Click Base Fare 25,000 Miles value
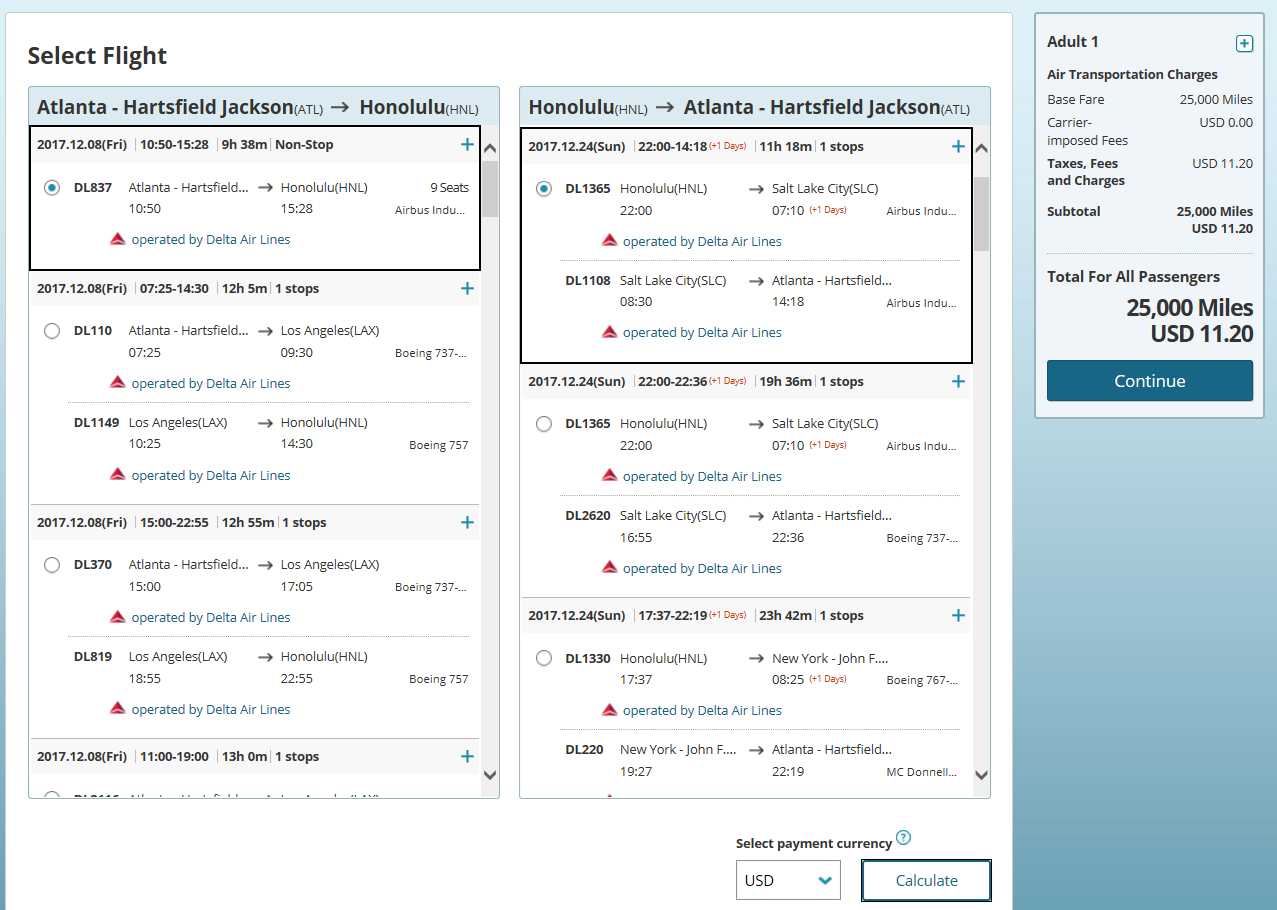 pos(1216,99)
